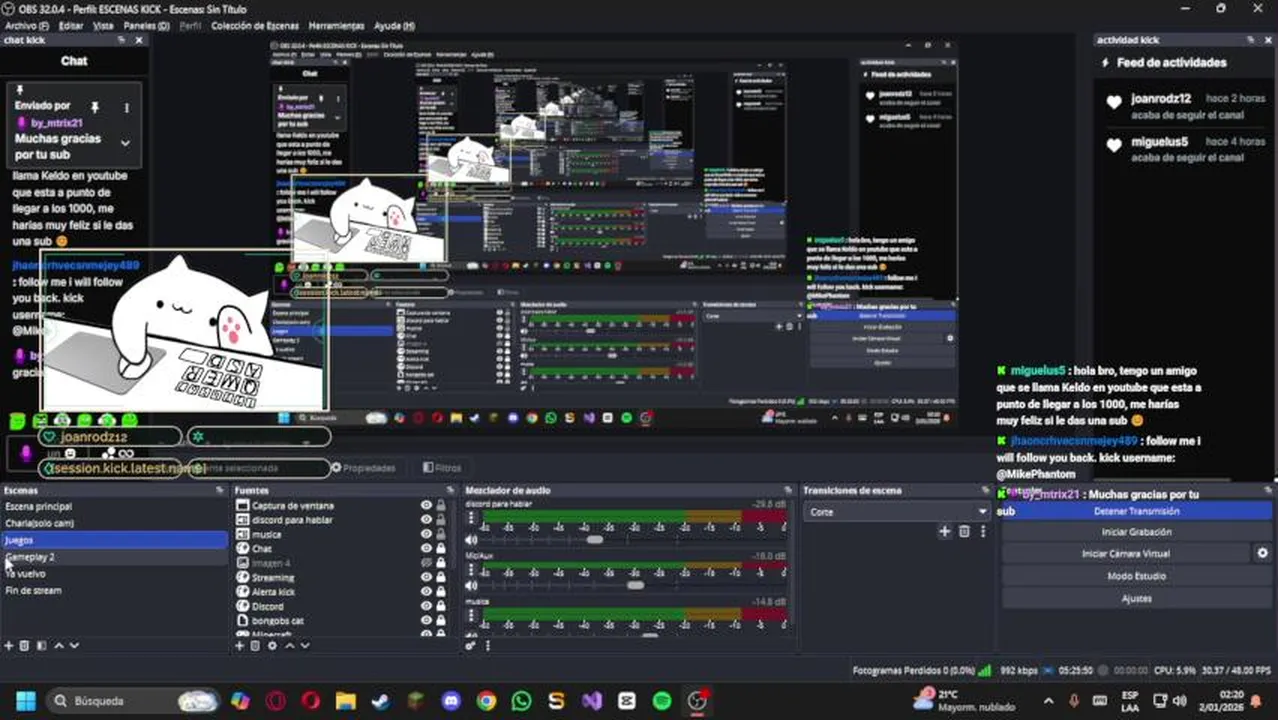The width and height of the screenshot is (1278, 720).
Task: Open Steam from the taskbar
Action: (x=380, y=700)
